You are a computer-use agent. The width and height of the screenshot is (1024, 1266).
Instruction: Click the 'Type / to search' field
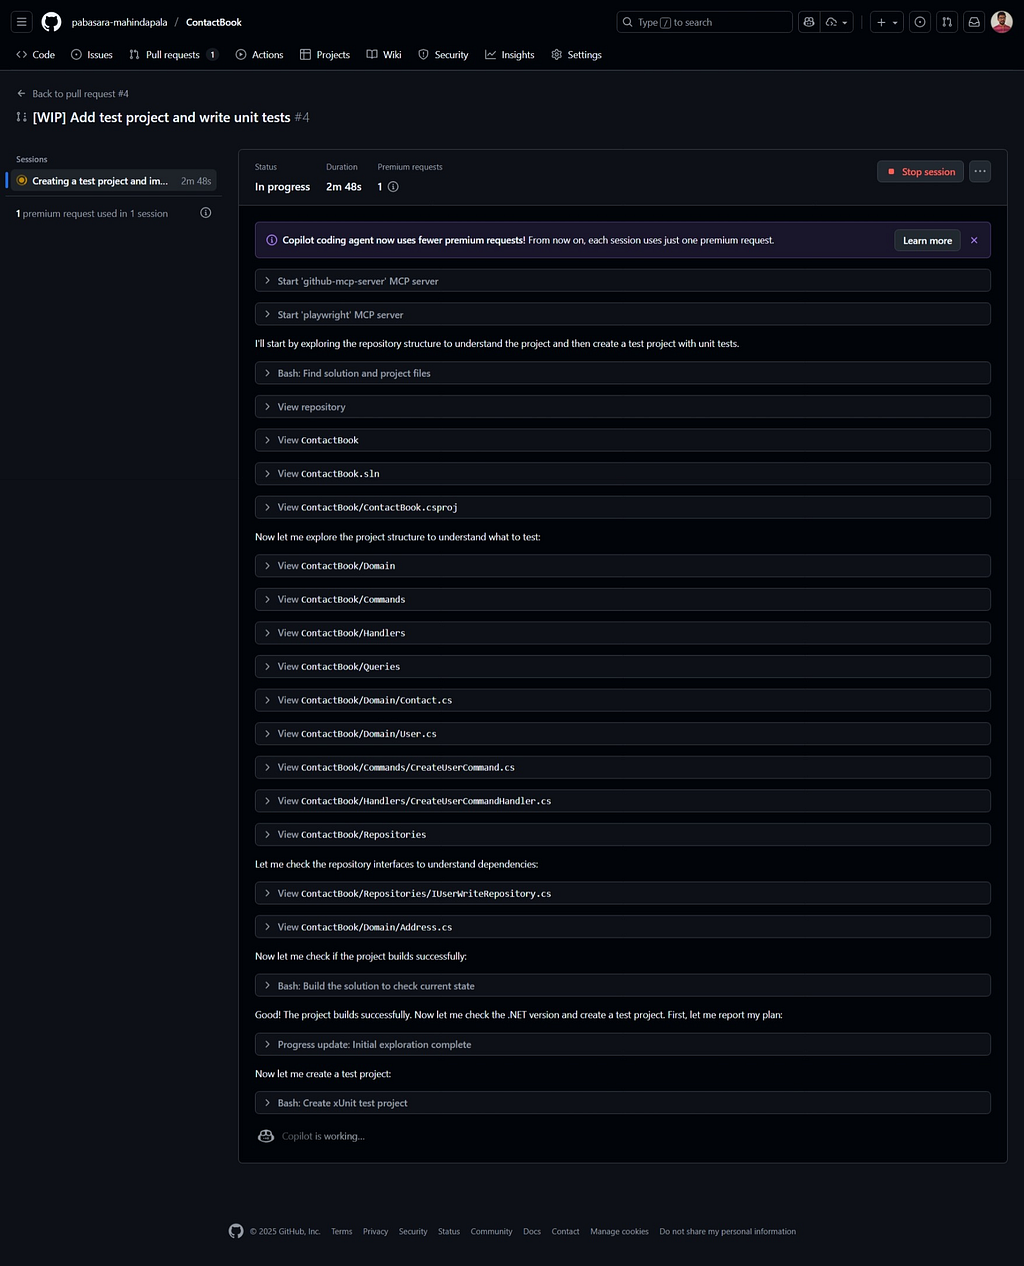tap(704, 22)
